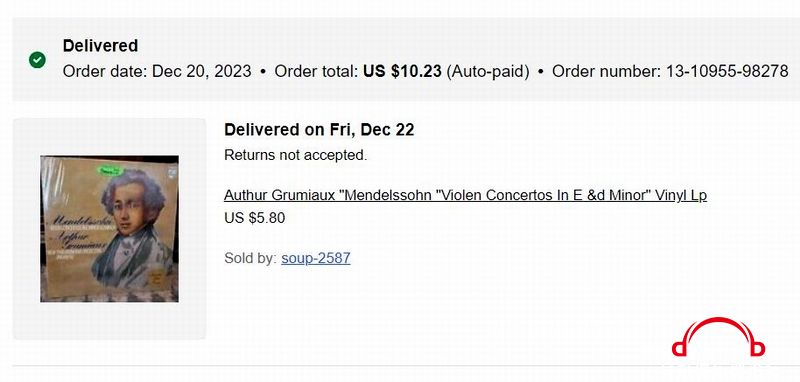Screen dimensions: 800x382
Task: Click the order date Dec 20, 2023
Action: click(x=202, y=71)
